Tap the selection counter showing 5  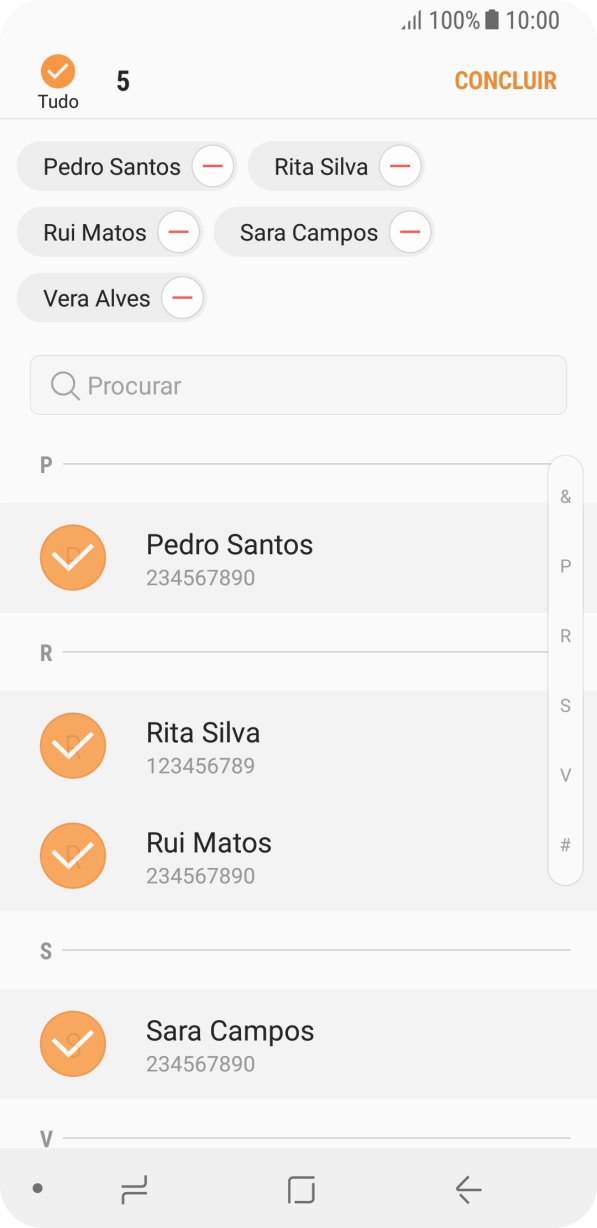tap(124, 80)
